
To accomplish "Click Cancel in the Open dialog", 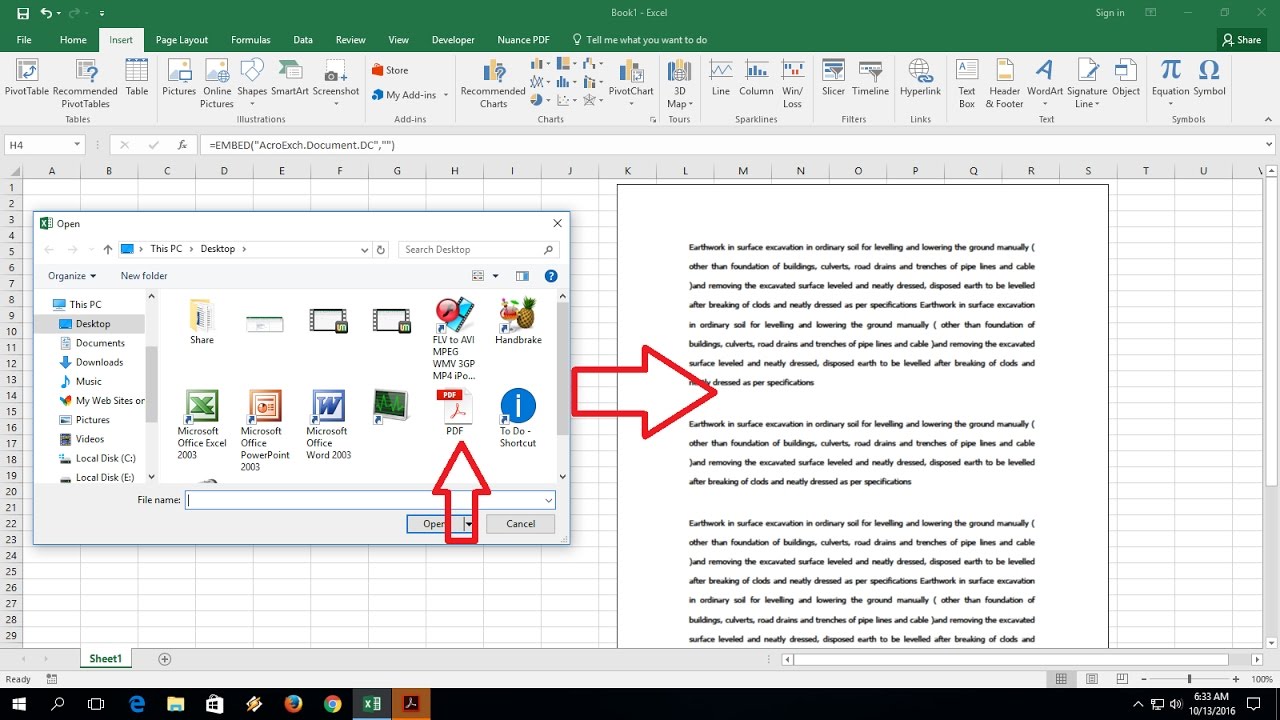I will coord(520,523).
